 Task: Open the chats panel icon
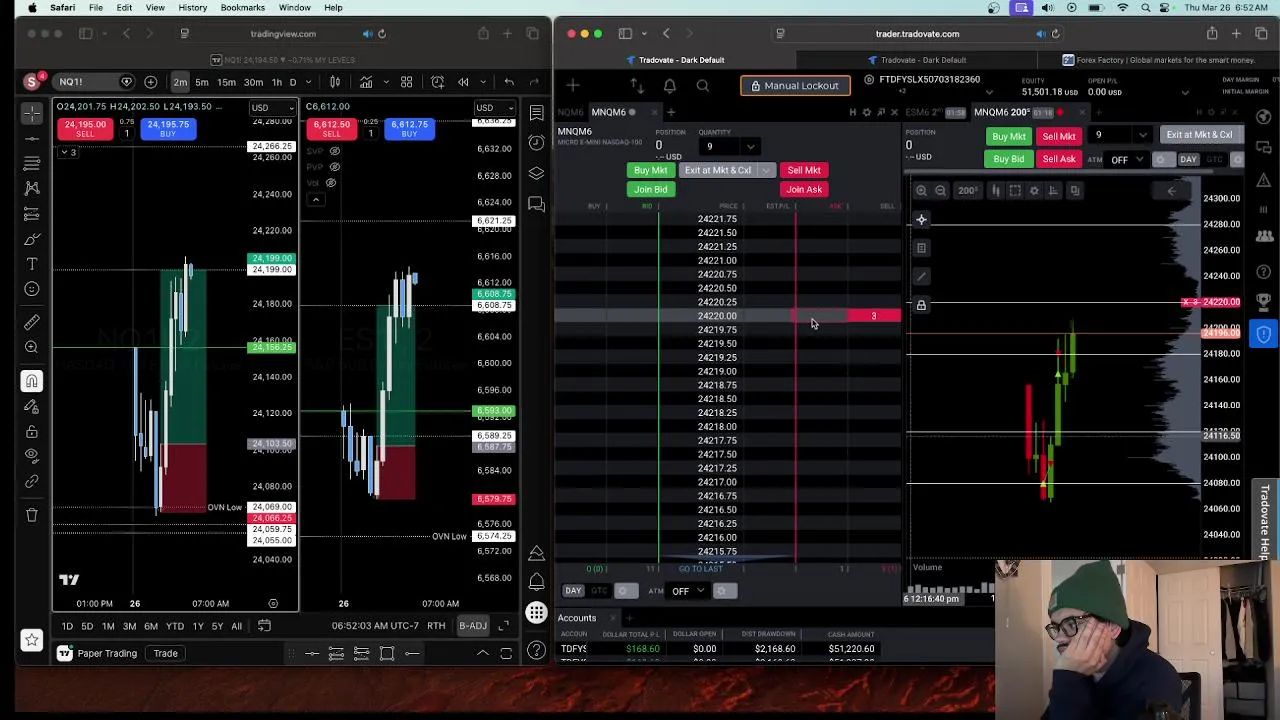click(x=537, y=204)
